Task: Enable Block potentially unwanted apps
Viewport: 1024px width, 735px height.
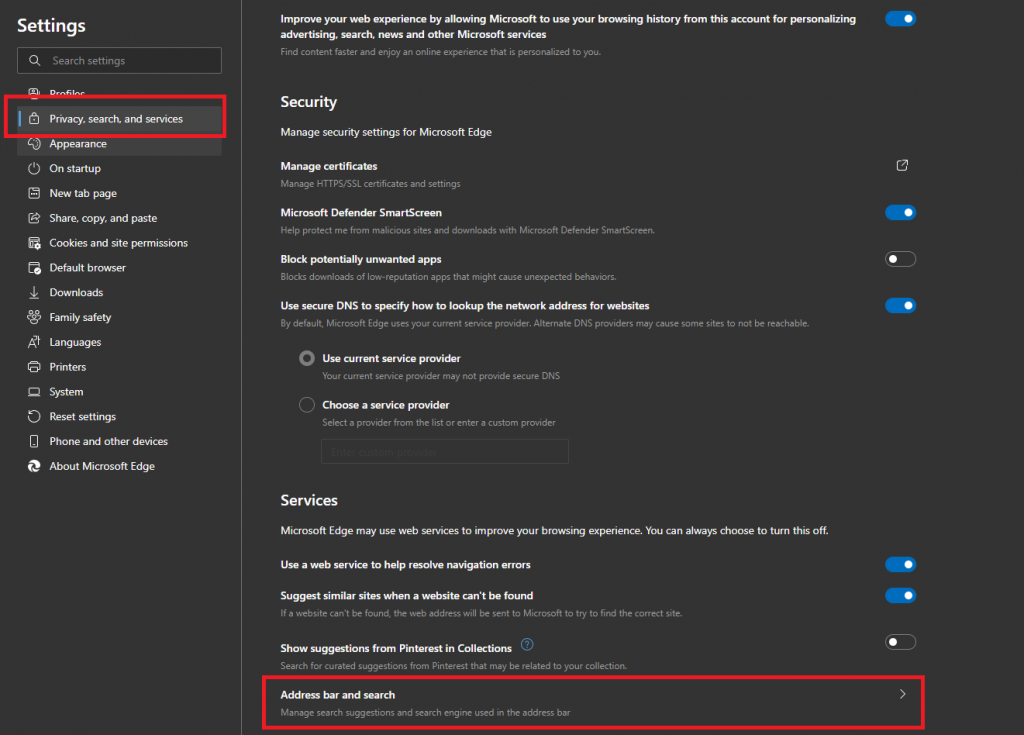Action: click(x=899, y=258)
